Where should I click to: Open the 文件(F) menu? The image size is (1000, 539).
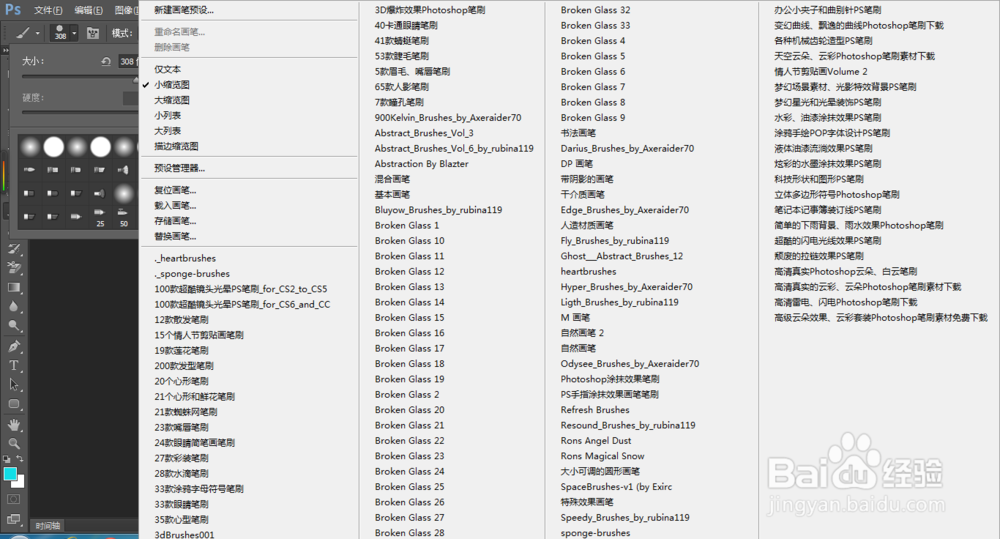point(48,10)
